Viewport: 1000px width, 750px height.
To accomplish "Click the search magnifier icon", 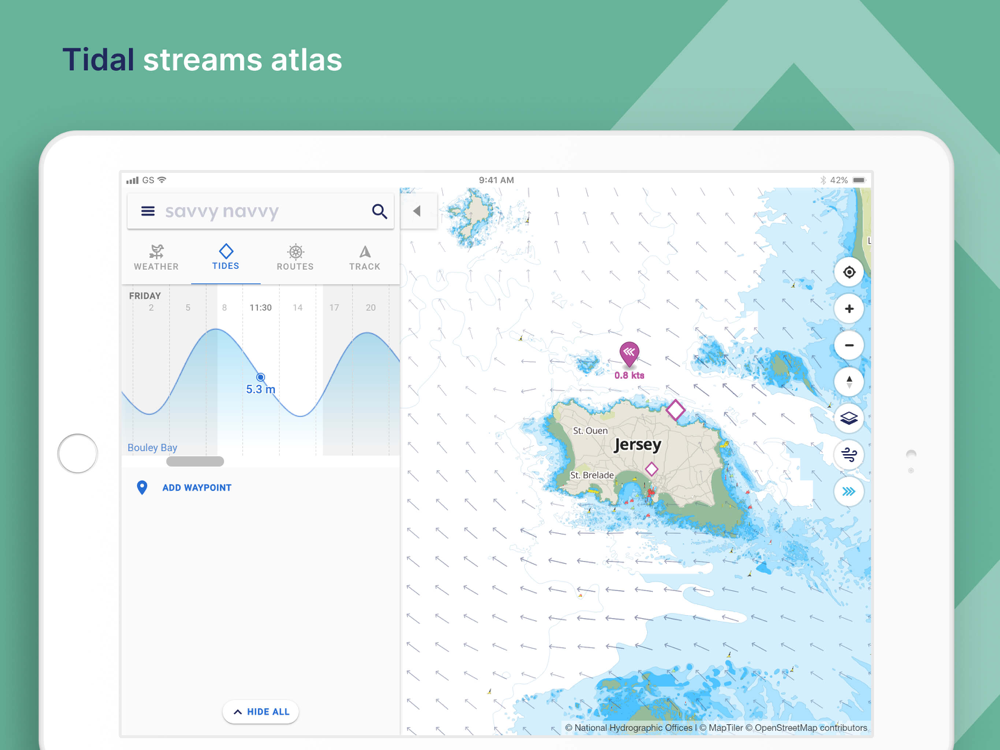I will [x=379, y=211].
